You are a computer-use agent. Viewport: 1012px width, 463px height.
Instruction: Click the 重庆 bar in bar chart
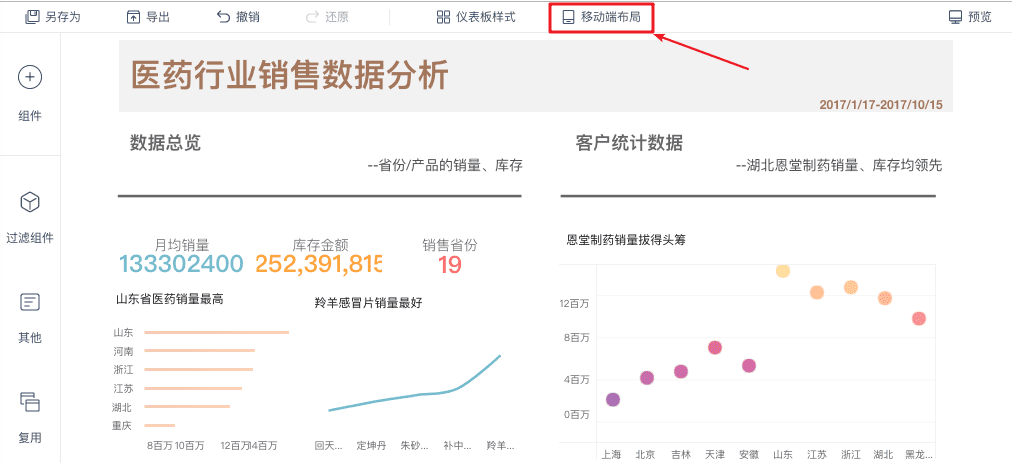click(x=159, y=426)
